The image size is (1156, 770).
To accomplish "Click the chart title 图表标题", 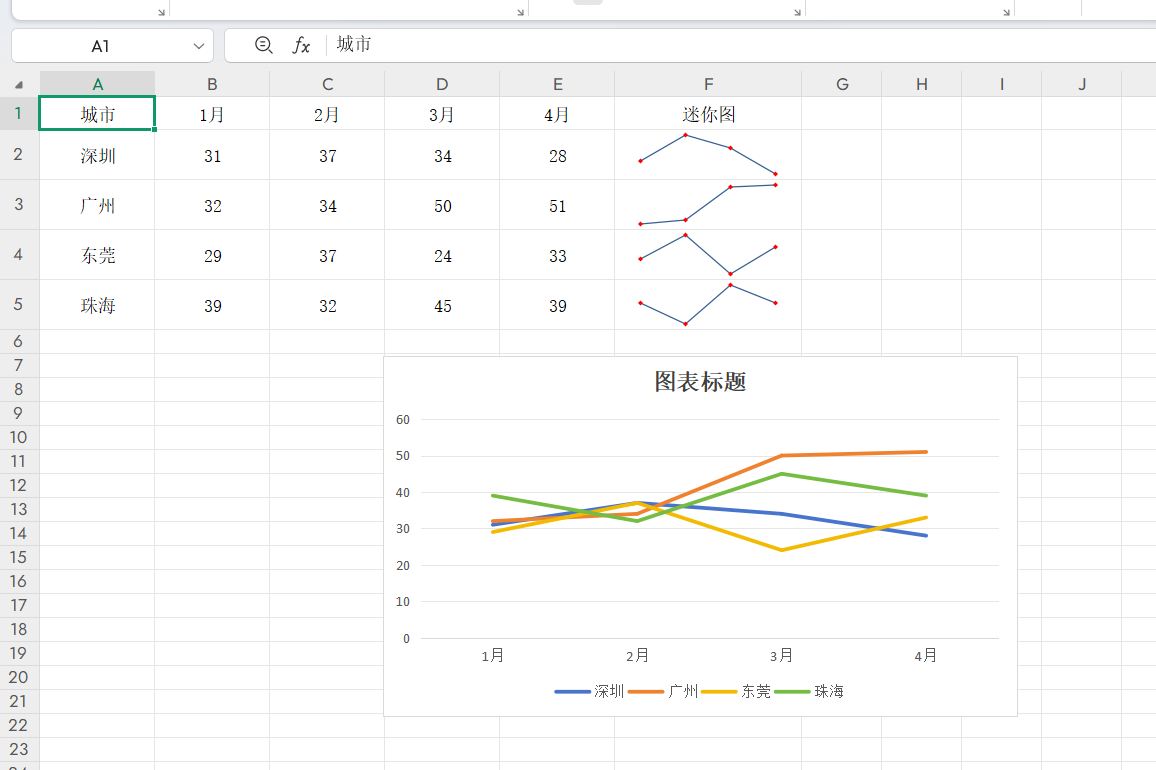I will click(x=700, y=382).
